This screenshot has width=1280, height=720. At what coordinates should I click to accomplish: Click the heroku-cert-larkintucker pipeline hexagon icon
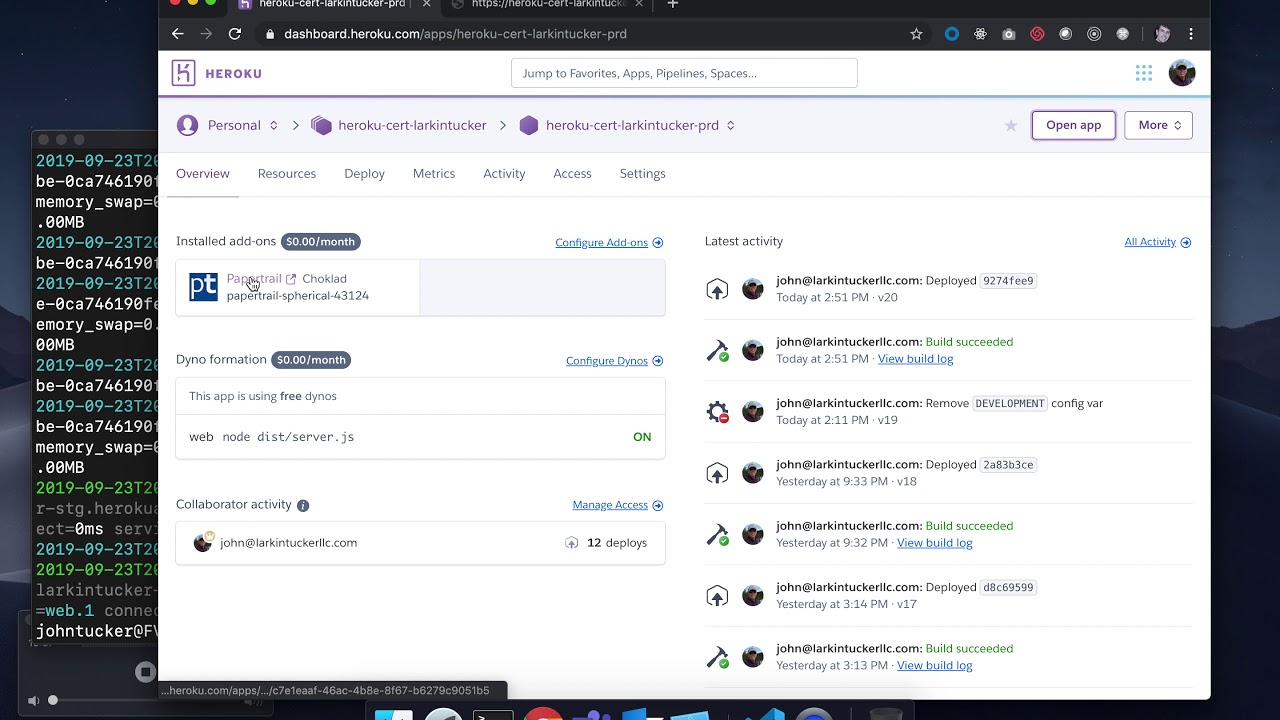[x=321, y=125]
